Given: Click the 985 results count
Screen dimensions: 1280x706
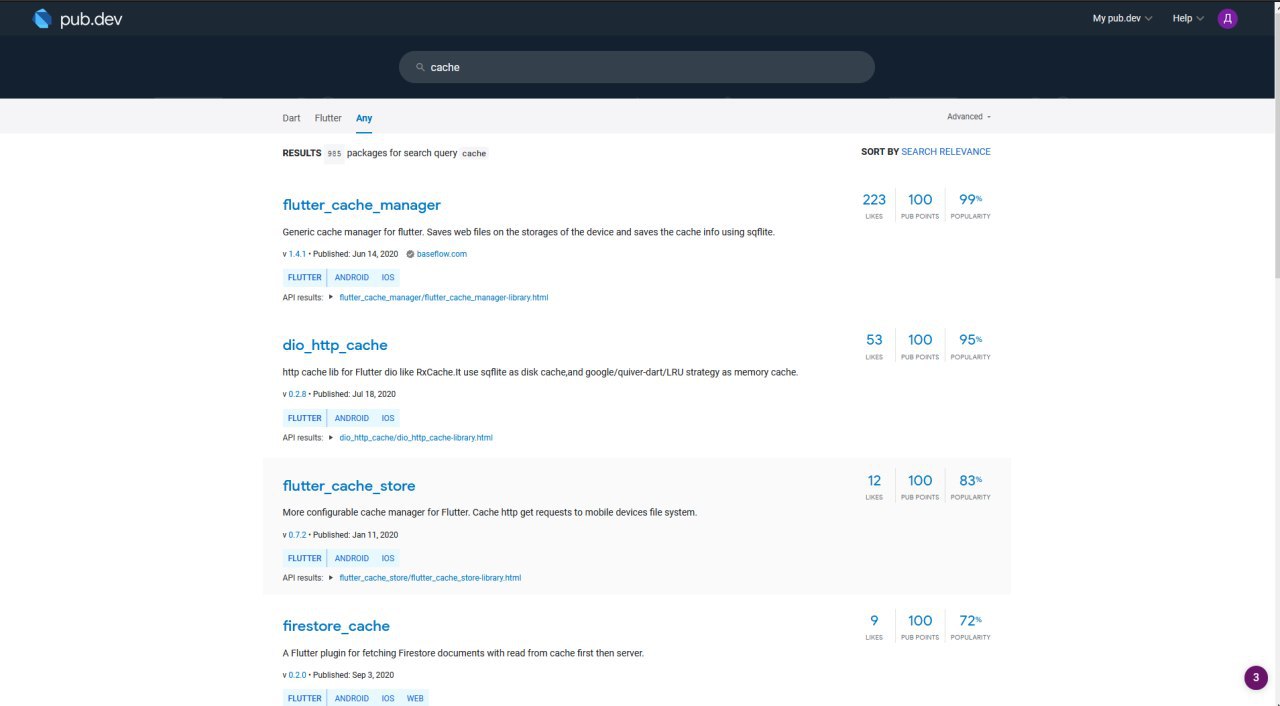Looking at the screenshot, I should pos(334,153).
